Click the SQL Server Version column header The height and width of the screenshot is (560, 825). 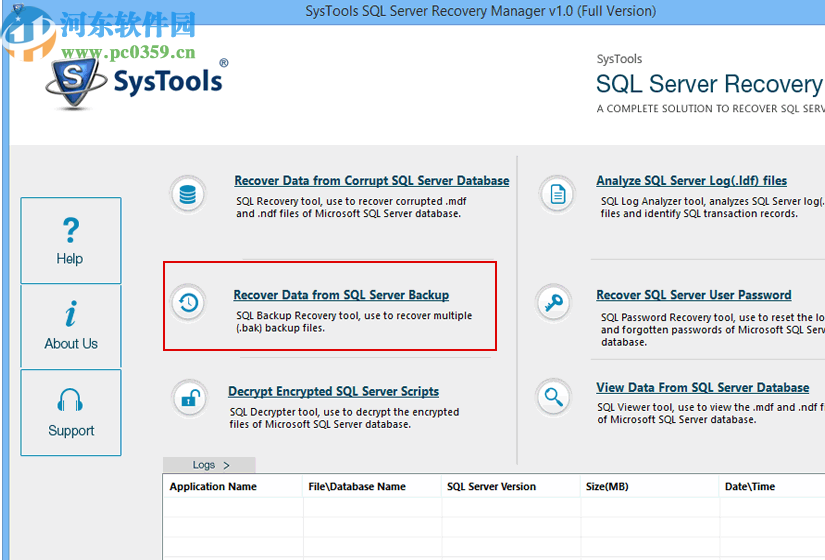click(x=491, y=486)
